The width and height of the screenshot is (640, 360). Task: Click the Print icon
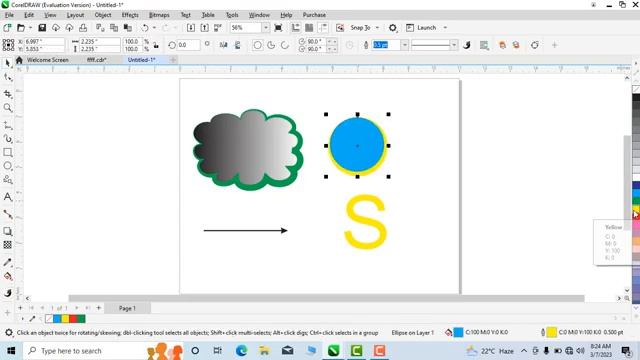point(83,28)
